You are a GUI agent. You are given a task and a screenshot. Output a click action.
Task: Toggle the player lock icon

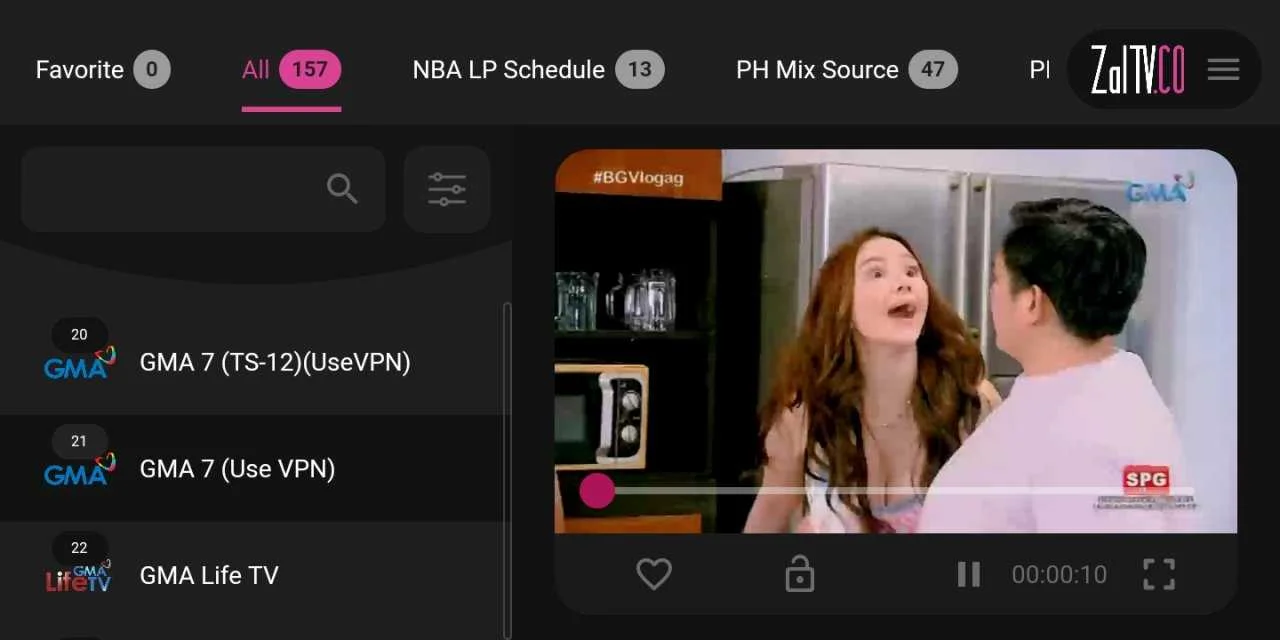click(x=799, y=574)
